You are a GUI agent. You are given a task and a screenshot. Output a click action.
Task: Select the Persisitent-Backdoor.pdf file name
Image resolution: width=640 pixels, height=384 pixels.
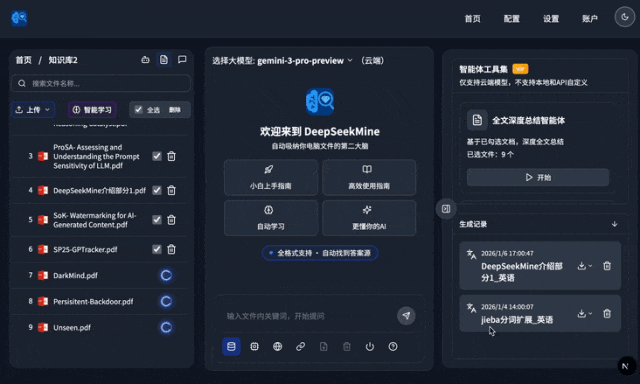(x=93, y=302)
